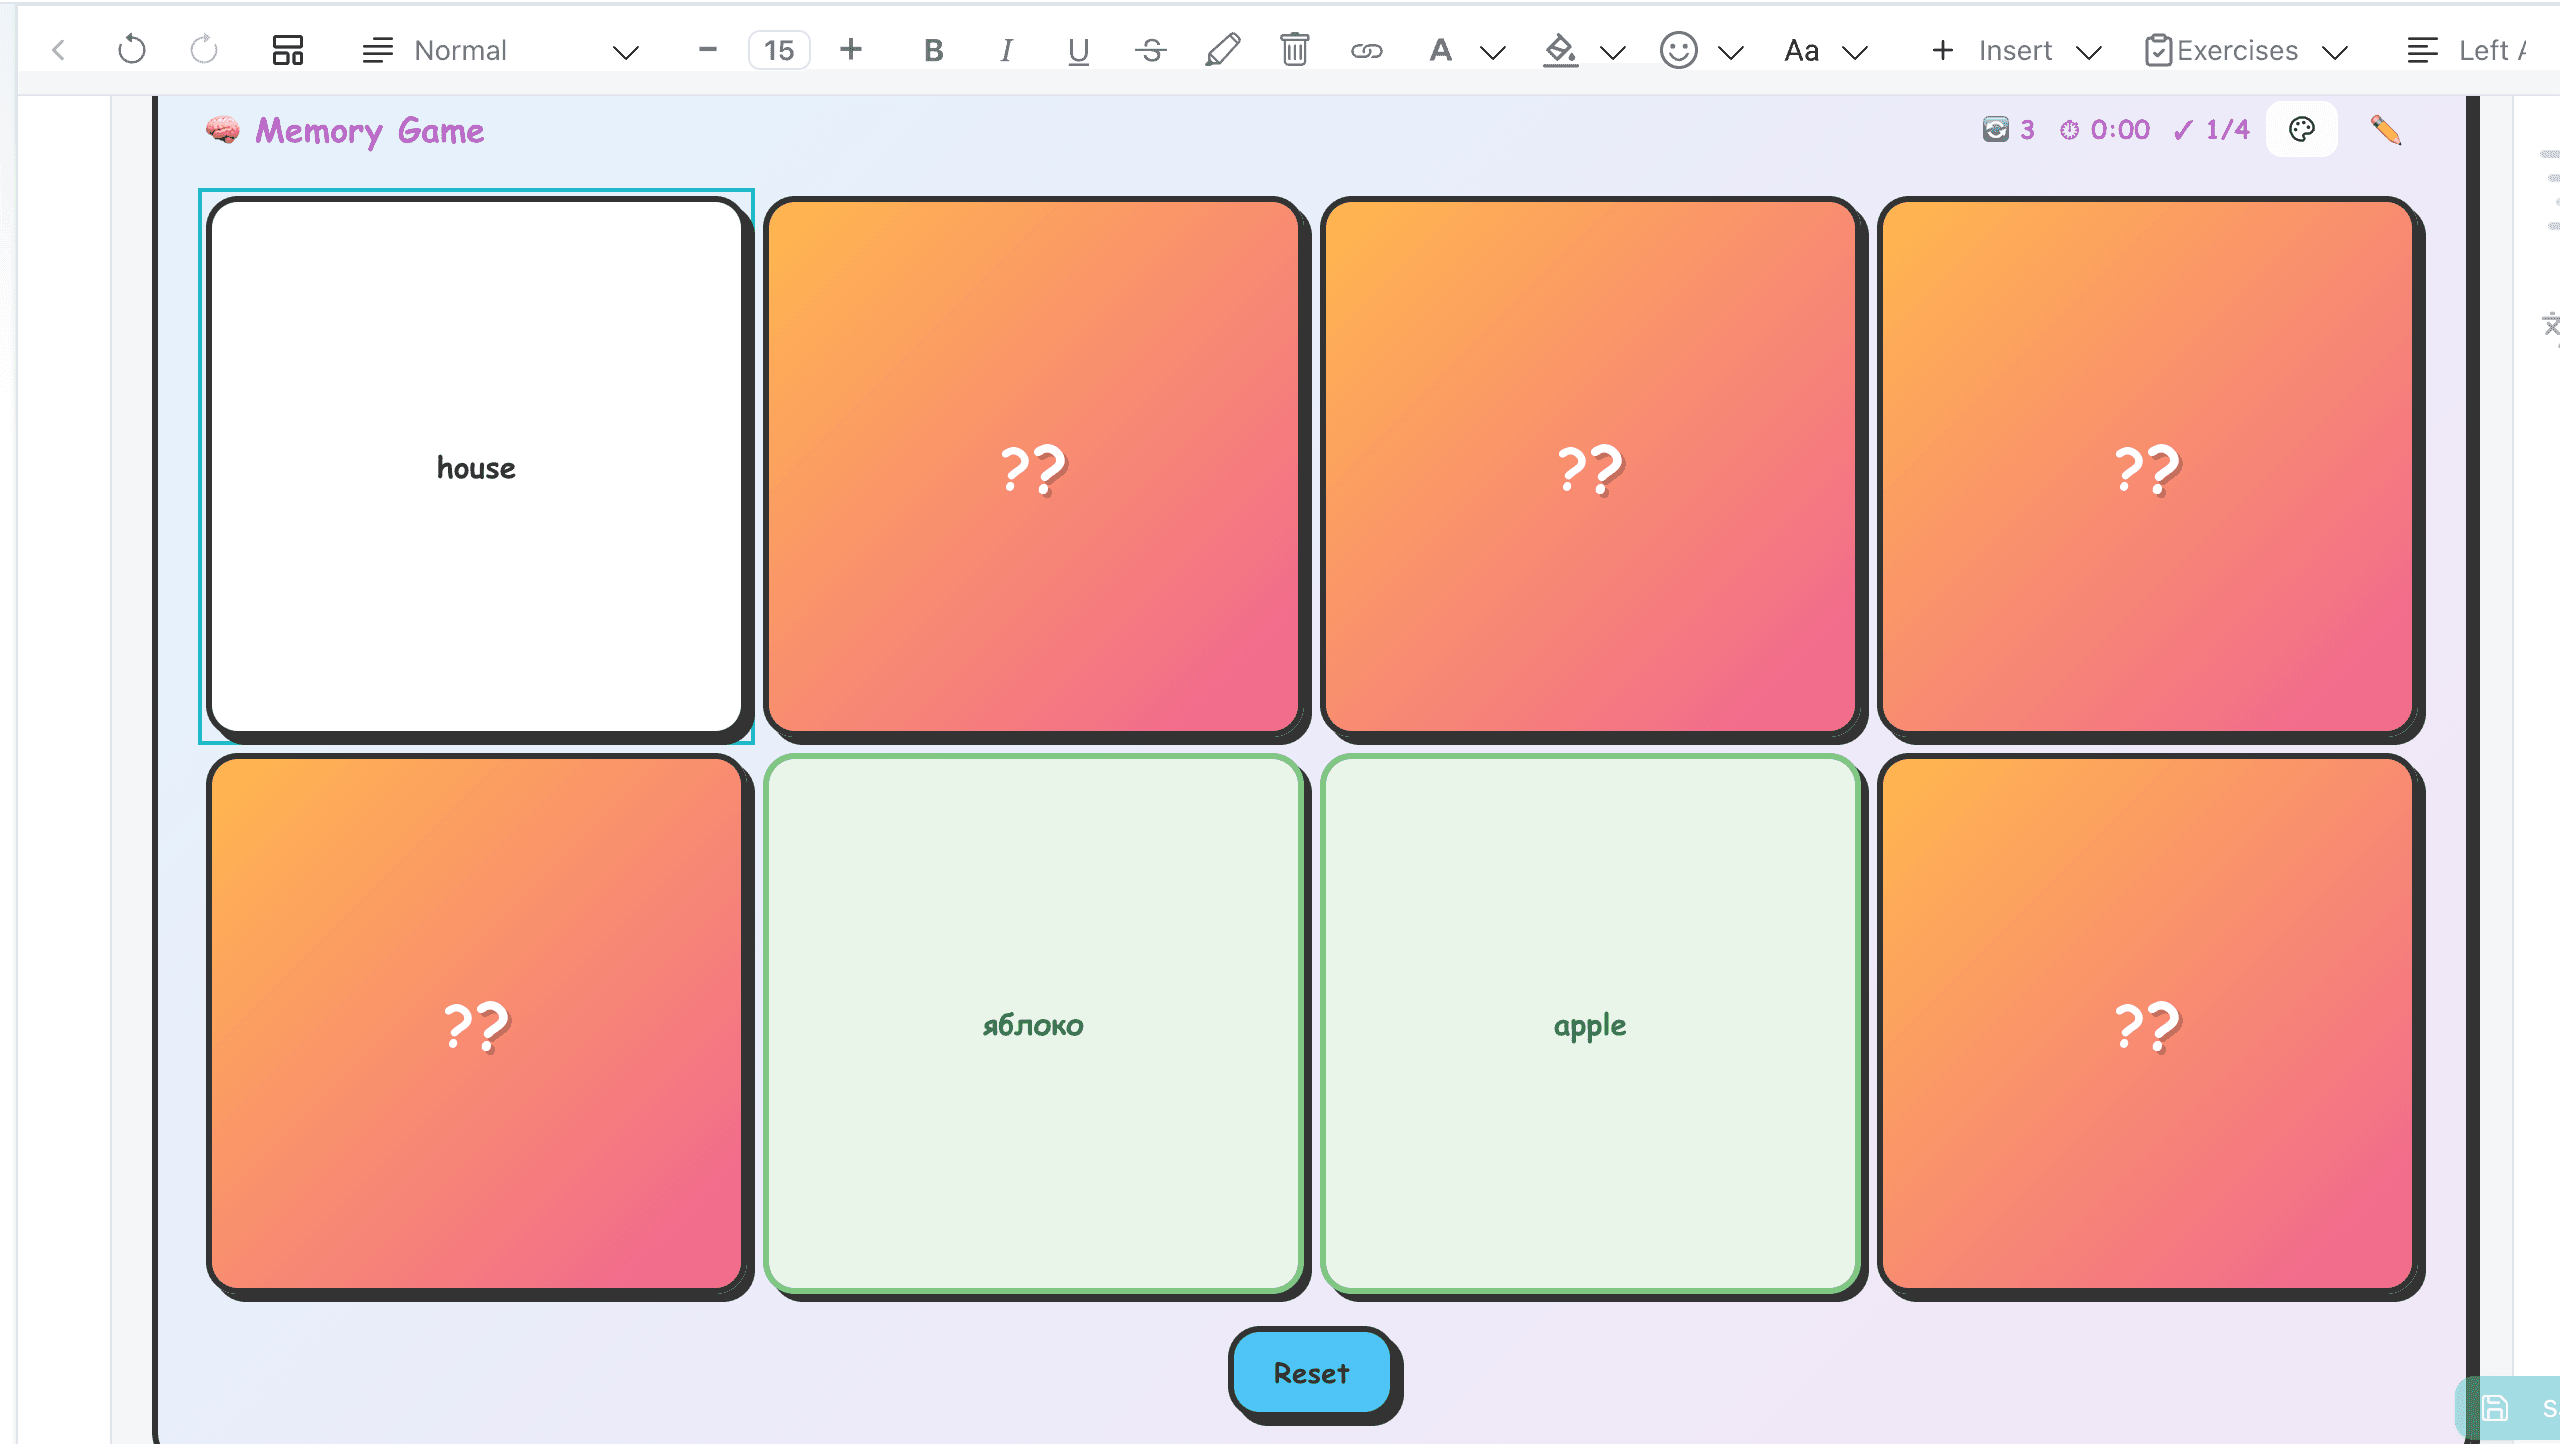This screenshot has width=2560, height=1444.
Task: Select the highlighter pen tool
Action: coord(1221,50)
